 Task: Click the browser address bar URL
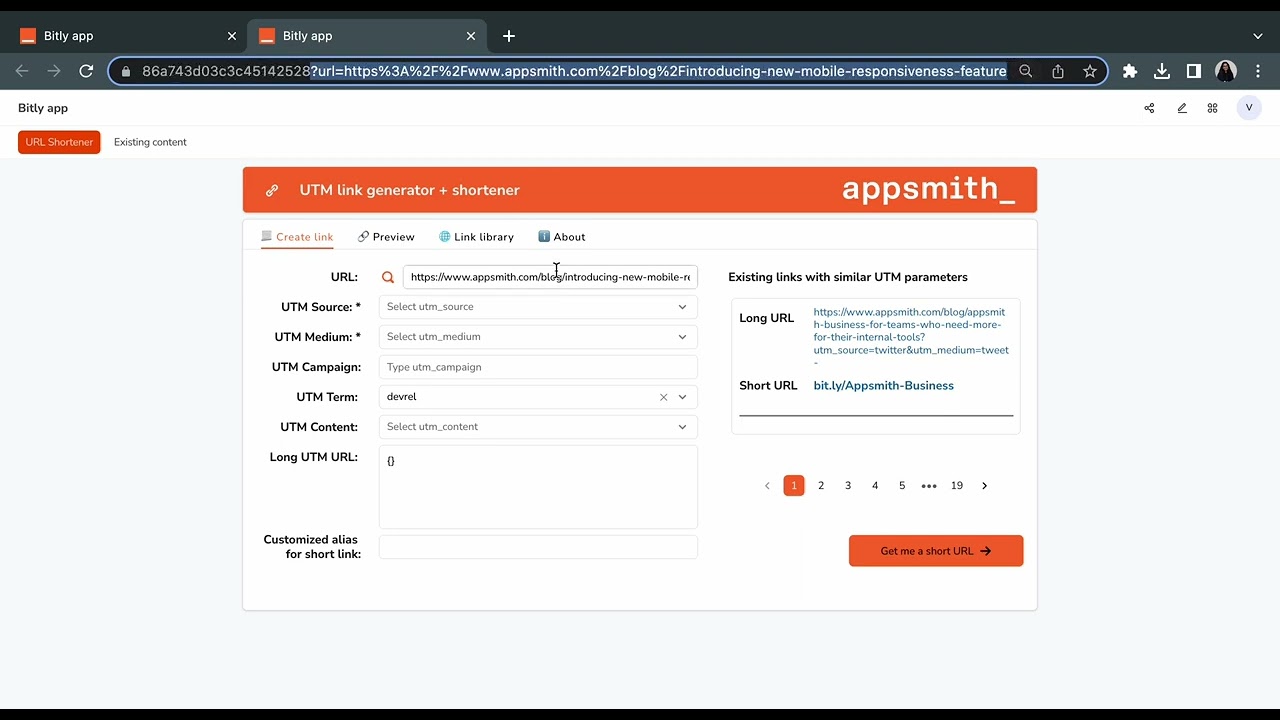[574, 71]
